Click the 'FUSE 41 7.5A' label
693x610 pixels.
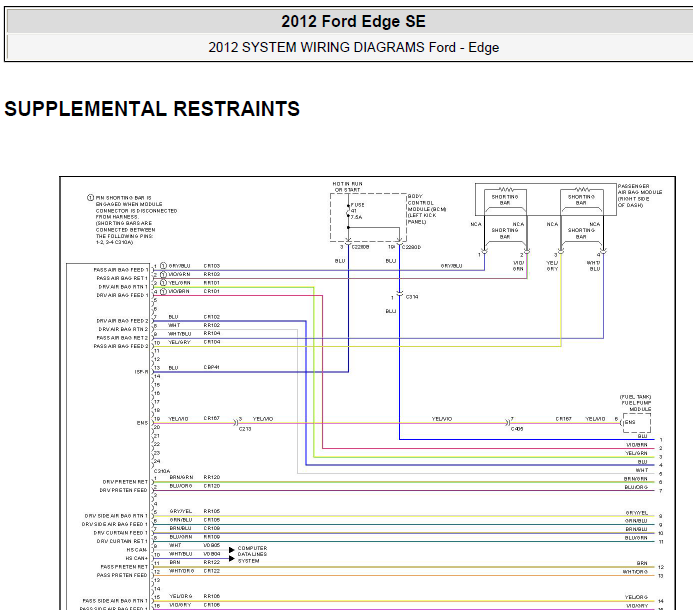point(357,211)
